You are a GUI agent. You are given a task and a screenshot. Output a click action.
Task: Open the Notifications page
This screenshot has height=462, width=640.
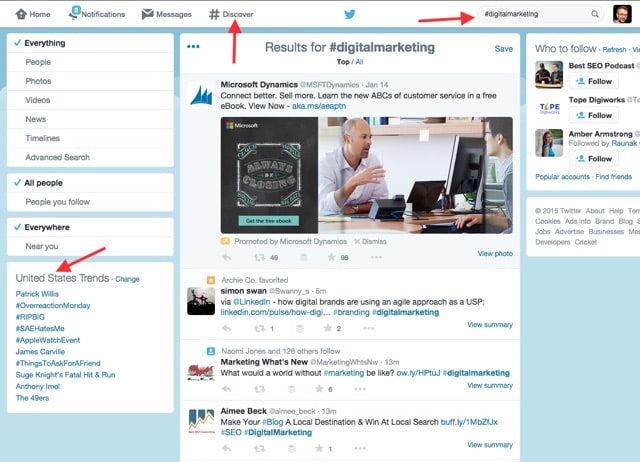click(97, 14)
